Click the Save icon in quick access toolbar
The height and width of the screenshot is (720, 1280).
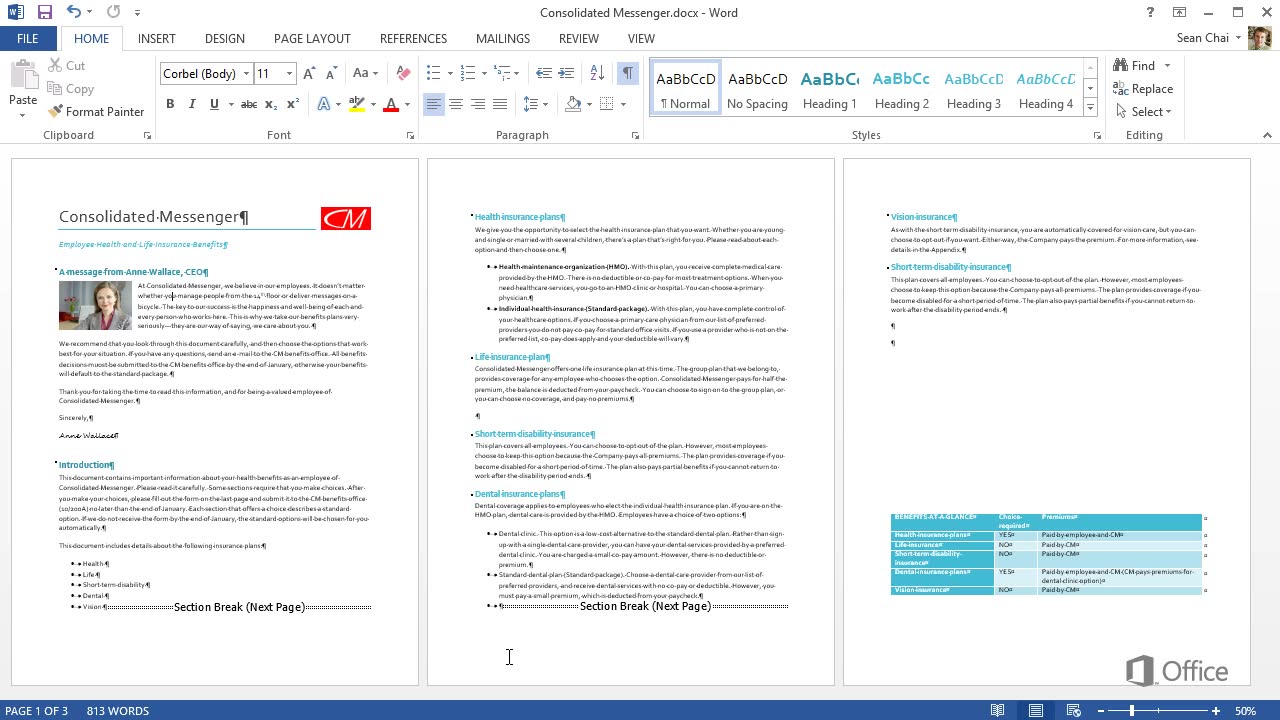coord(44,13)
